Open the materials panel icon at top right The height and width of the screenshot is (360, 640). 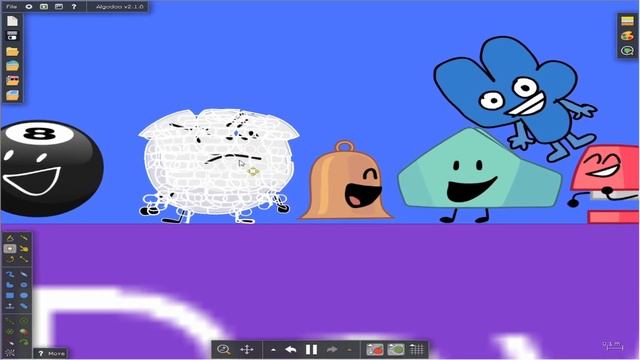coord(627,20)
